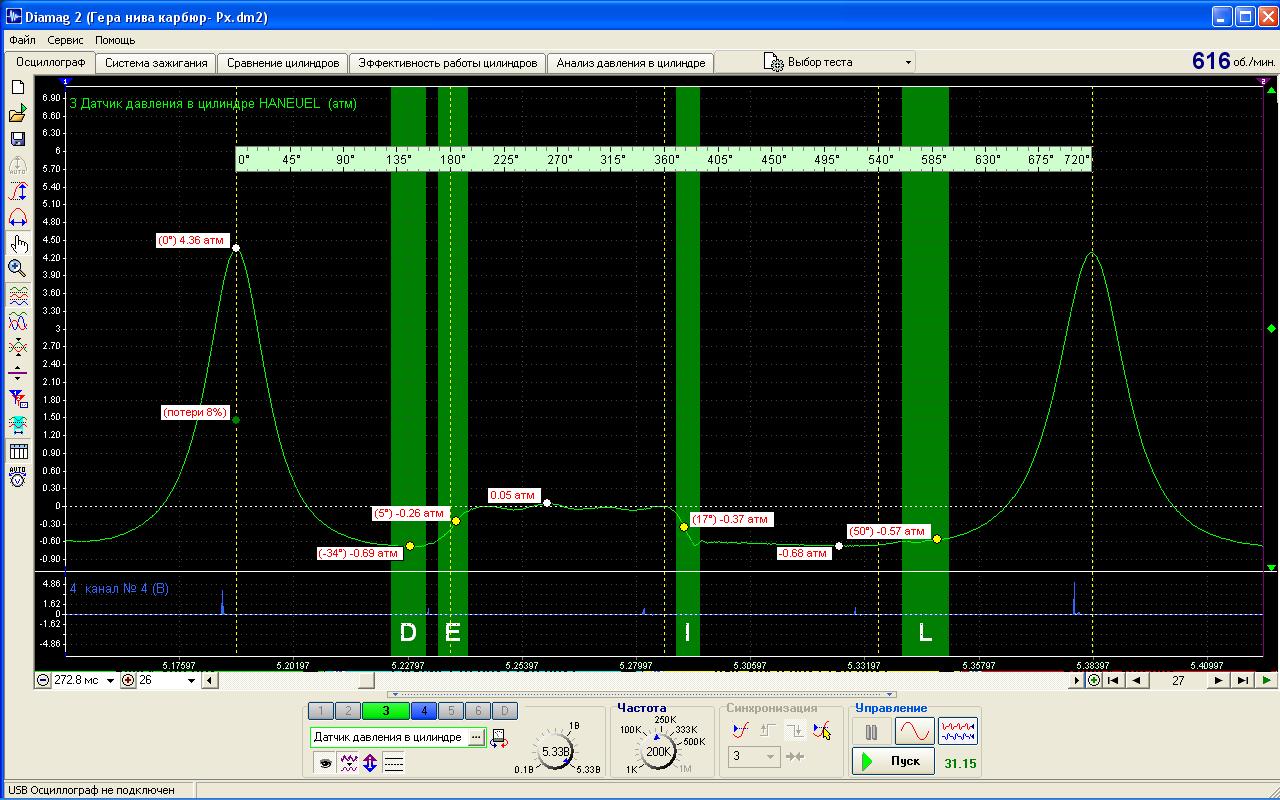Click the 5.33В voltage range knob
This screenshot has width=1280, height=800.
tap(555, 751)
